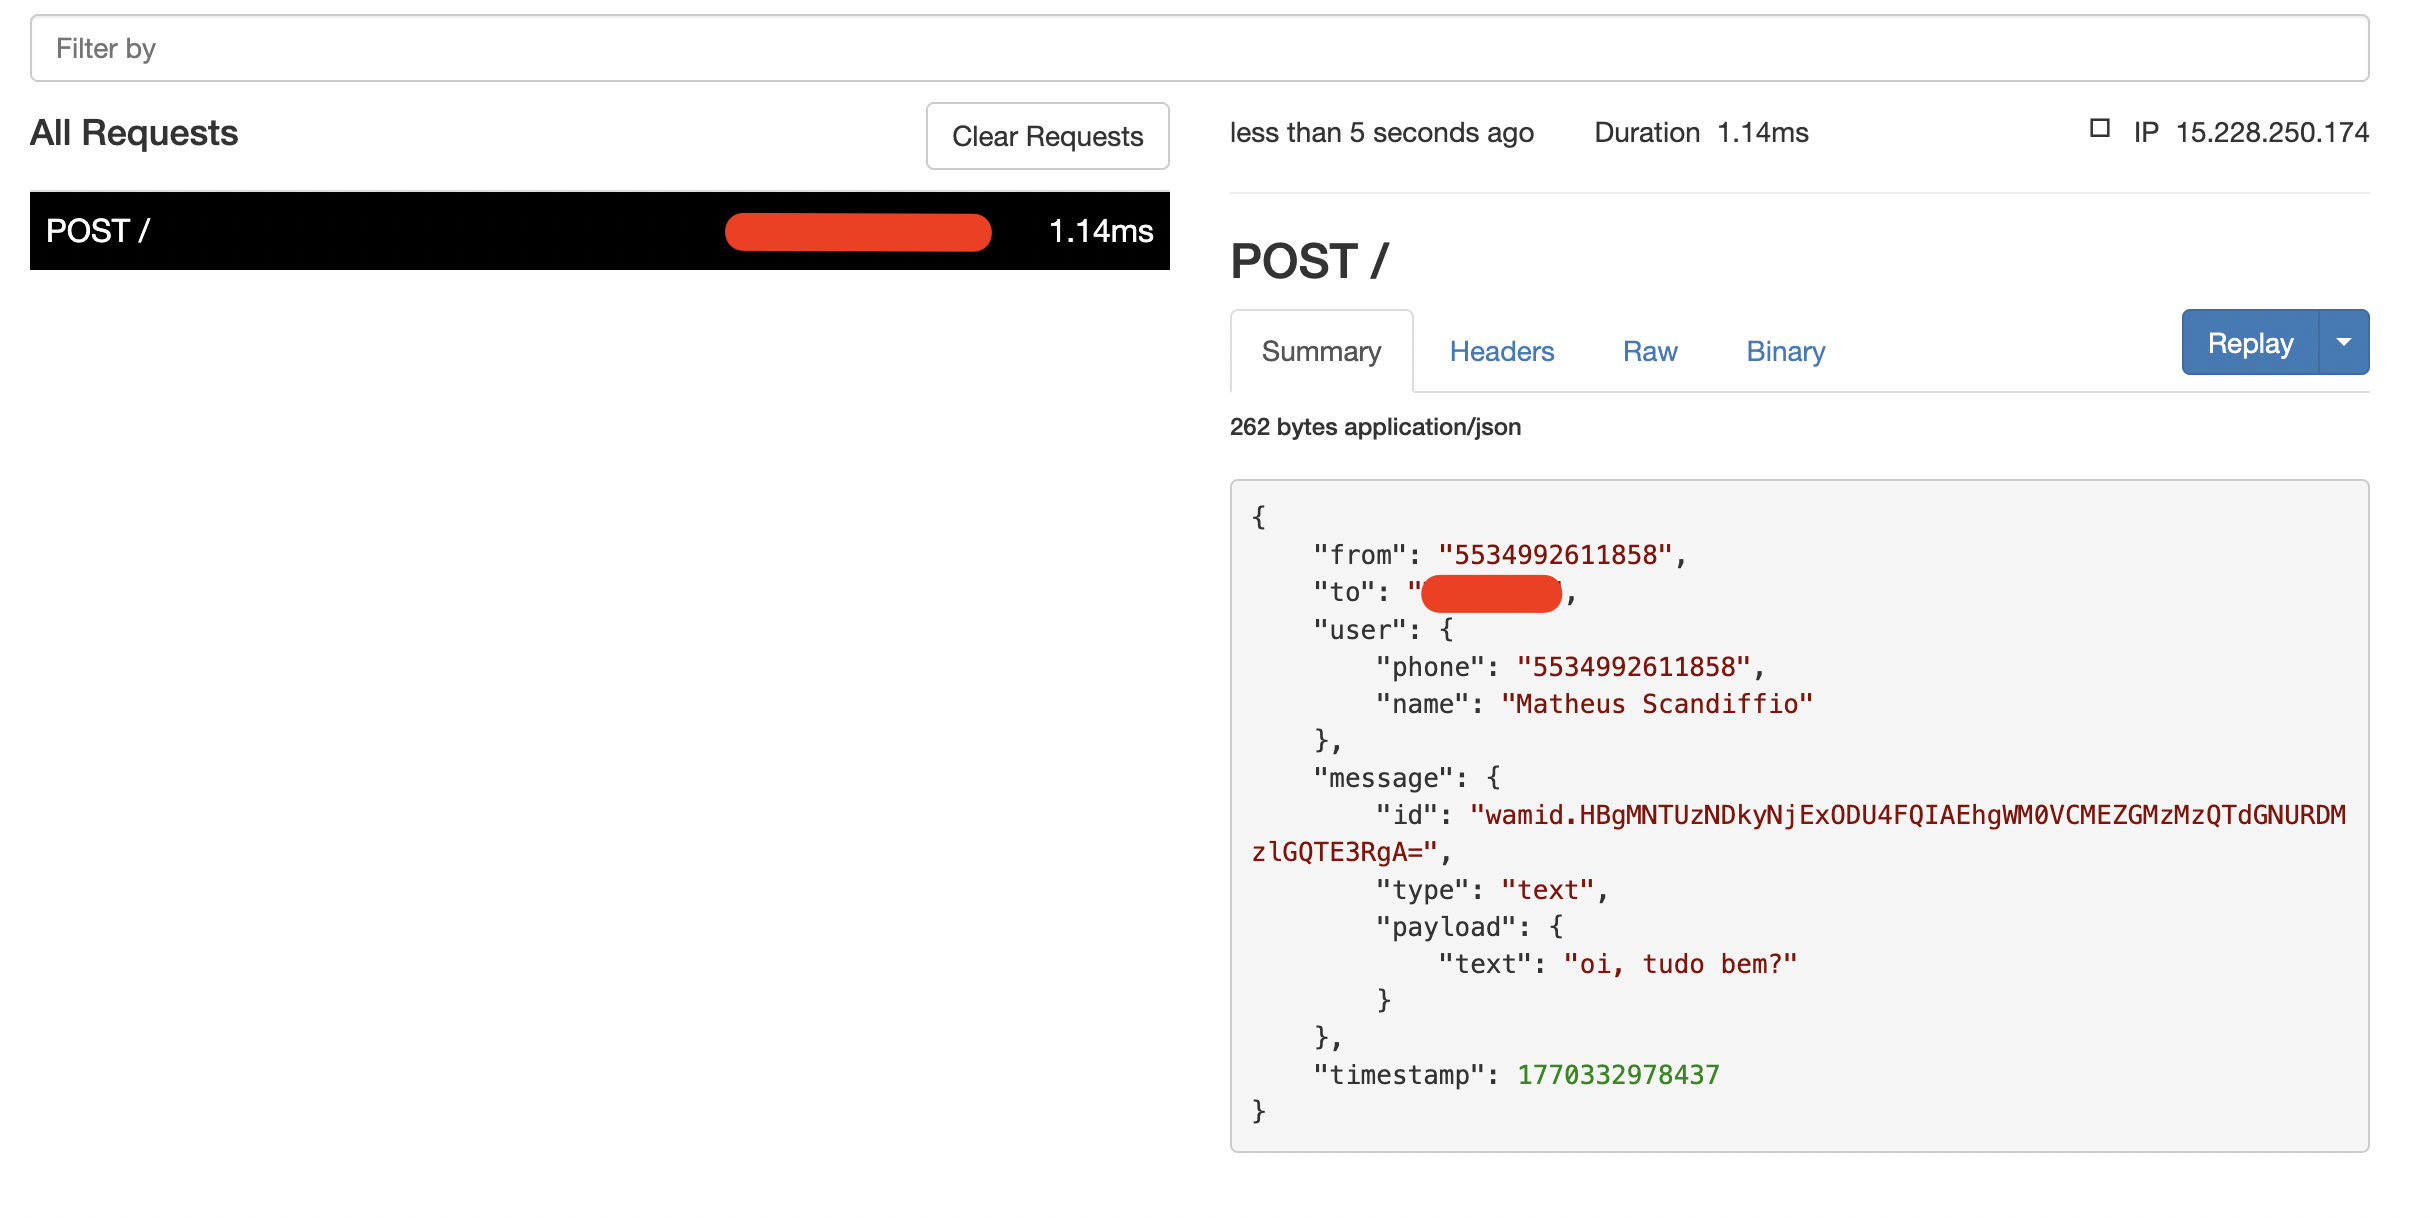Image resolution: width=2430 pixels, height=1218 pixels.
Task: Open the Binary tab
Action: [1785, 351]
